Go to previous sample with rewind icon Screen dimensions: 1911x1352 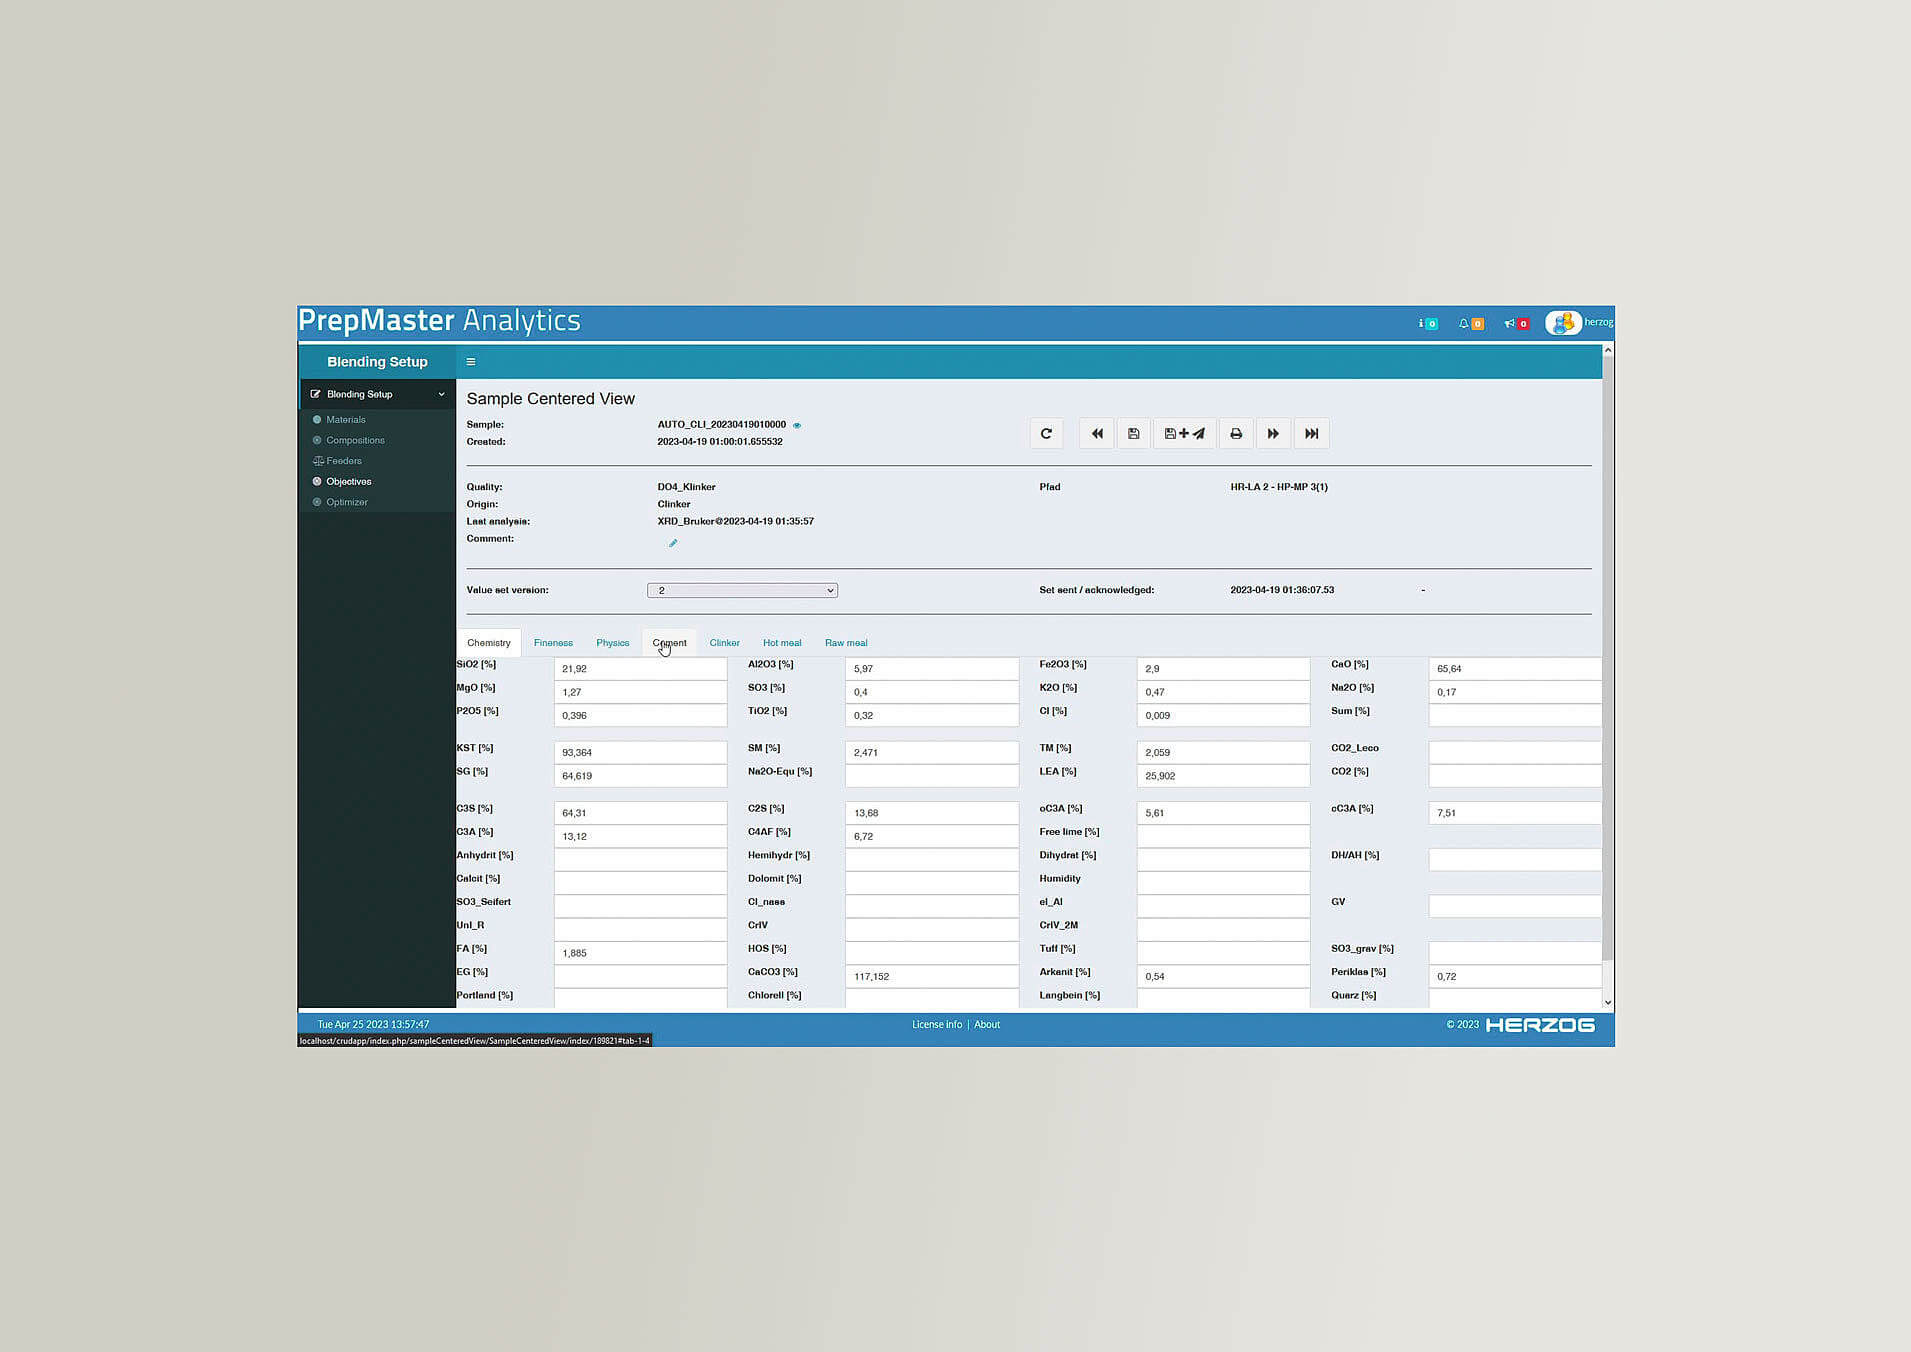pos(1097,434)
